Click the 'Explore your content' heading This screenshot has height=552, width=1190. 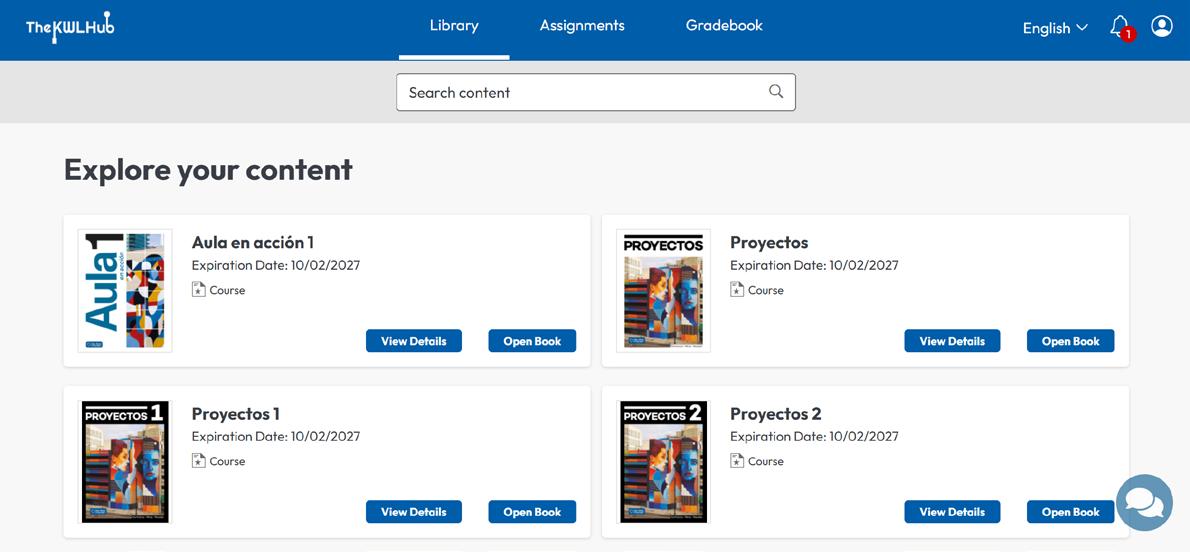[209, 169]
